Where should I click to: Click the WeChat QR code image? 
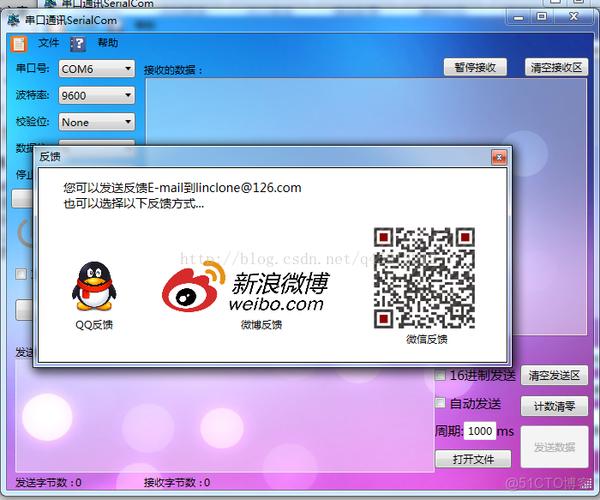[x=424, y=278]
